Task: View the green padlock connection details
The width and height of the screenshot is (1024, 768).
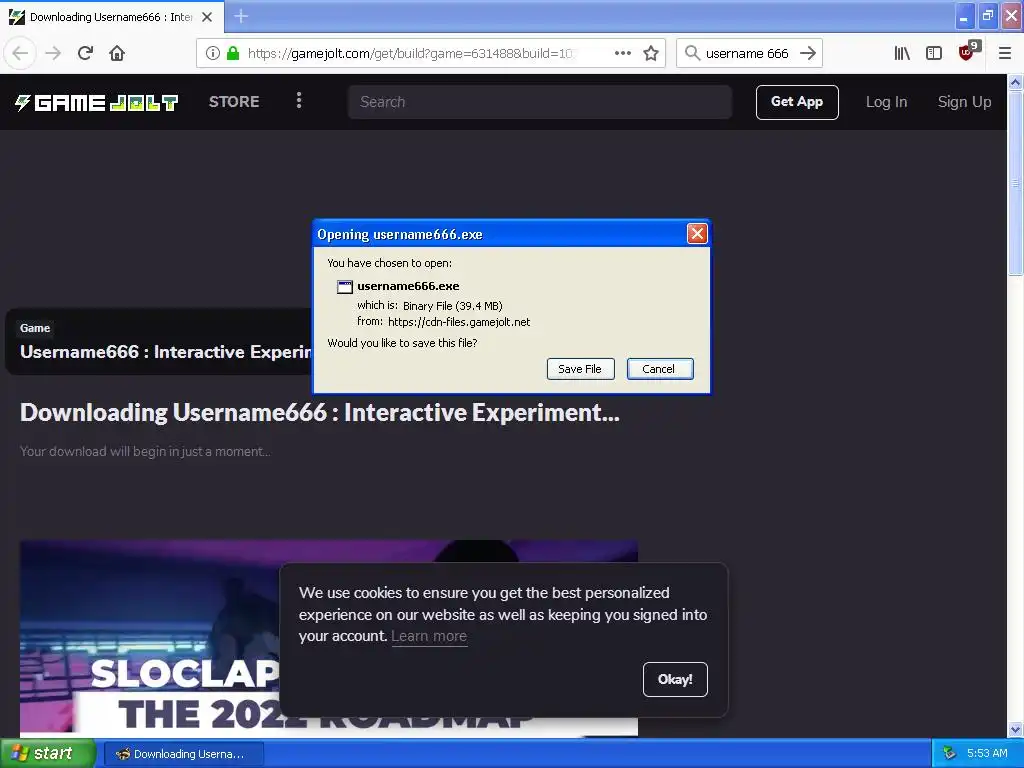Action: (232, 53)
